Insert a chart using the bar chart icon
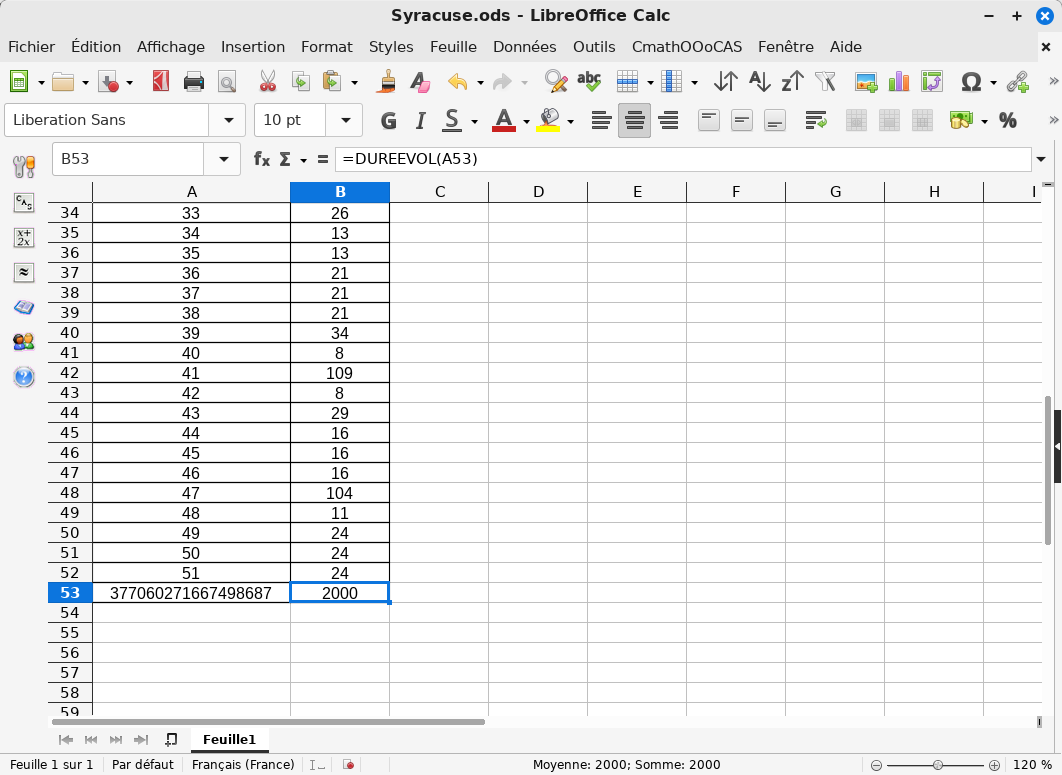This screenshot has height=775, width=1062. (x=899, y=82)
